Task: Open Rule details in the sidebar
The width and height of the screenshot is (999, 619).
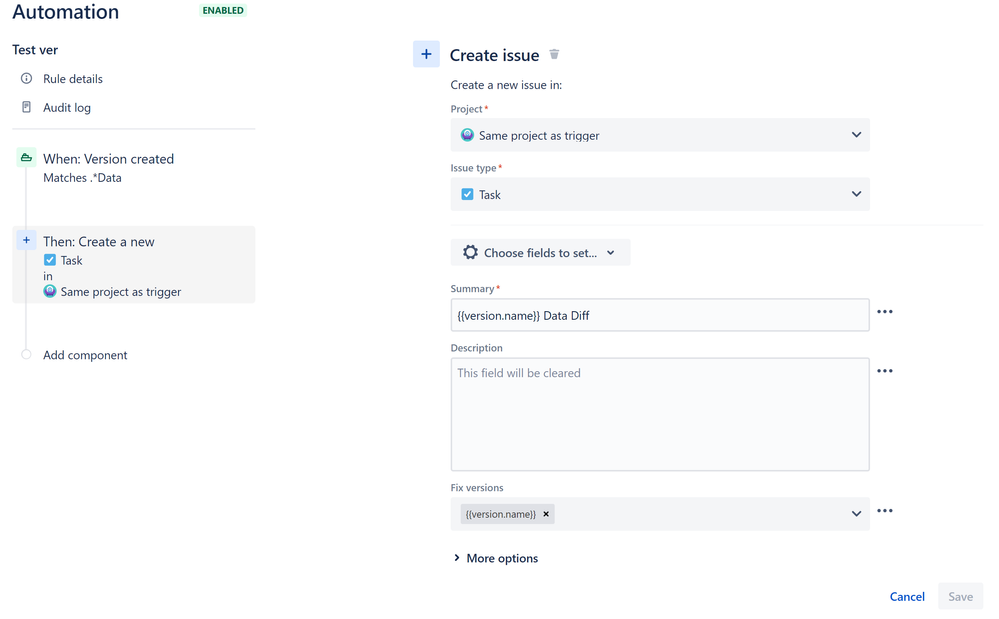Action: pos(73,79)
